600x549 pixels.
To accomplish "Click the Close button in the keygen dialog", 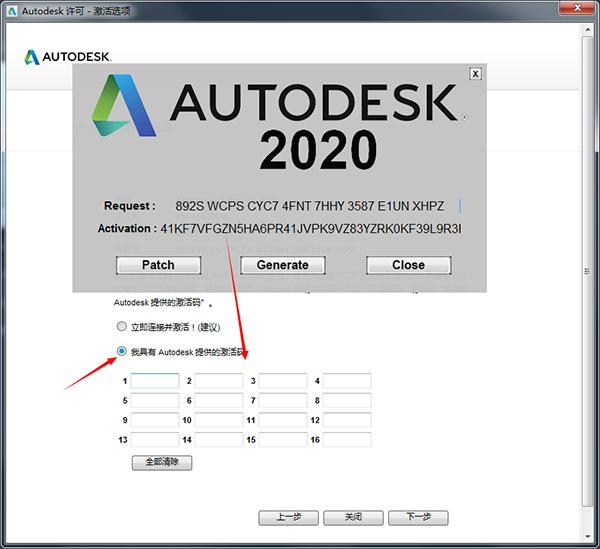I will [x=409, y=265].
